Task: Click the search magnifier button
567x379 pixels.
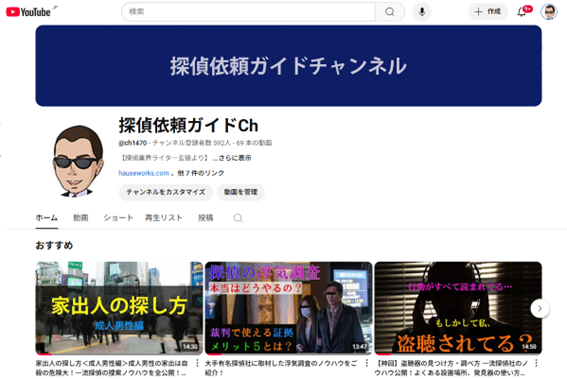Action: point(390,12)
